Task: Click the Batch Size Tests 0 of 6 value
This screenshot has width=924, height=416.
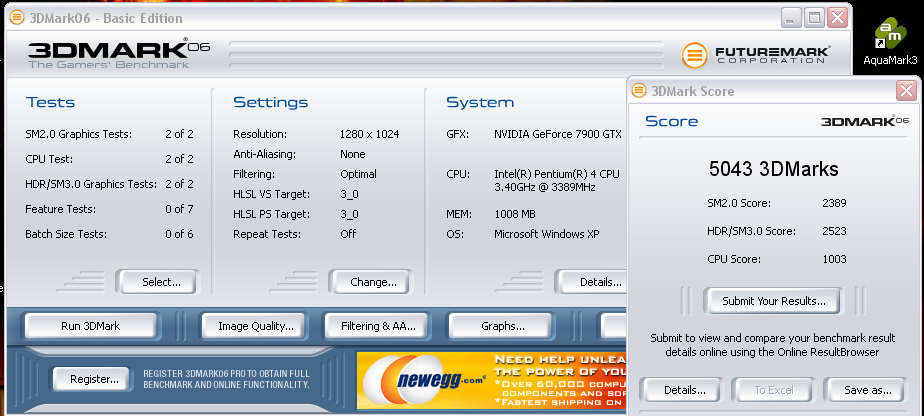Action: 179,234
